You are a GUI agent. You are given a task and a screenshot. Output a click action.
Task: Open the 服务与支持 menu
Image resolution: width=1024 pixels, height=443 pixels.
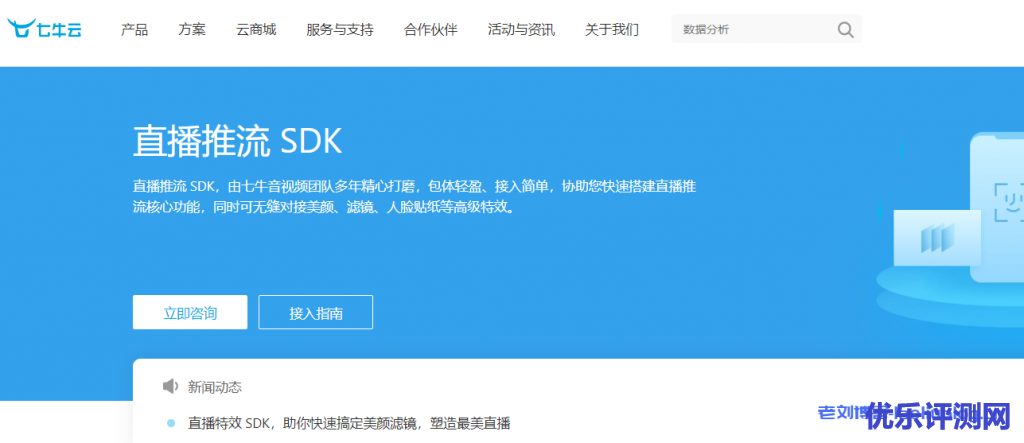(x=340, y=29)
